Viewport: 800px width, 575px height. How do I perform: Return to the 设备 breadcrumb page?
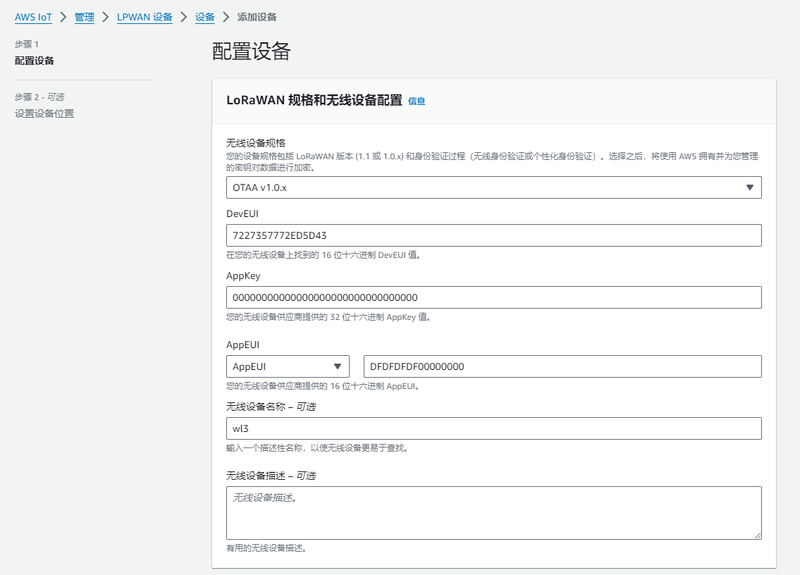point(204,17)
